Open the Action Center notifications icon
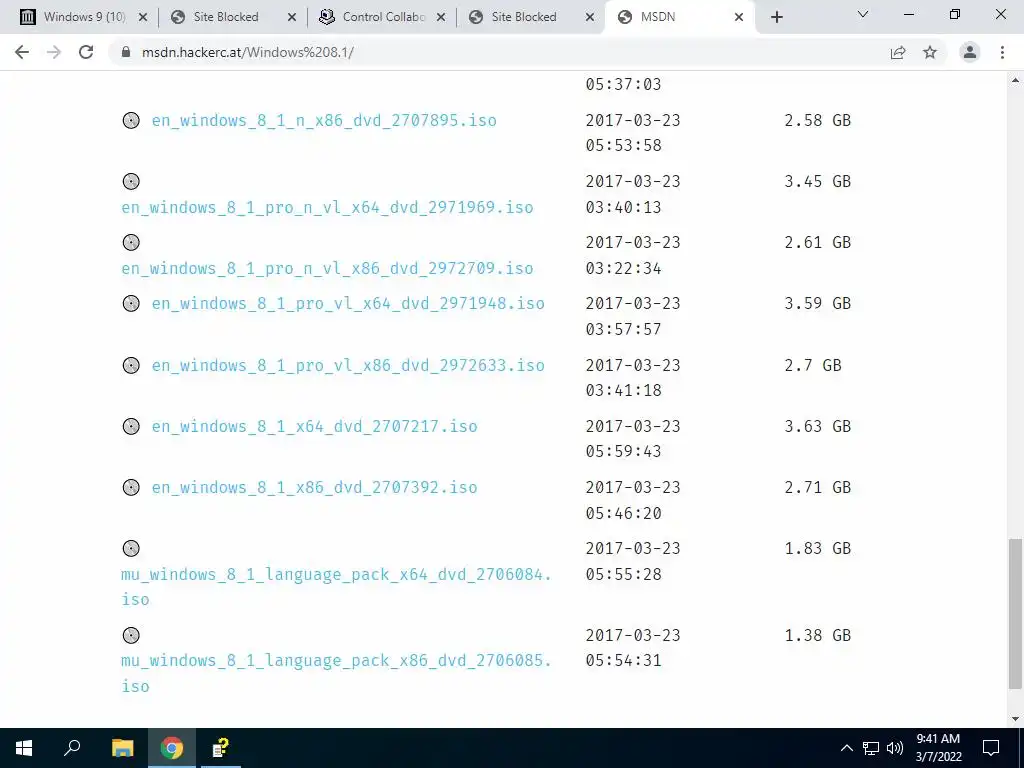The height and width of the screenshot is (768, 1024). (x=991, y=748)
